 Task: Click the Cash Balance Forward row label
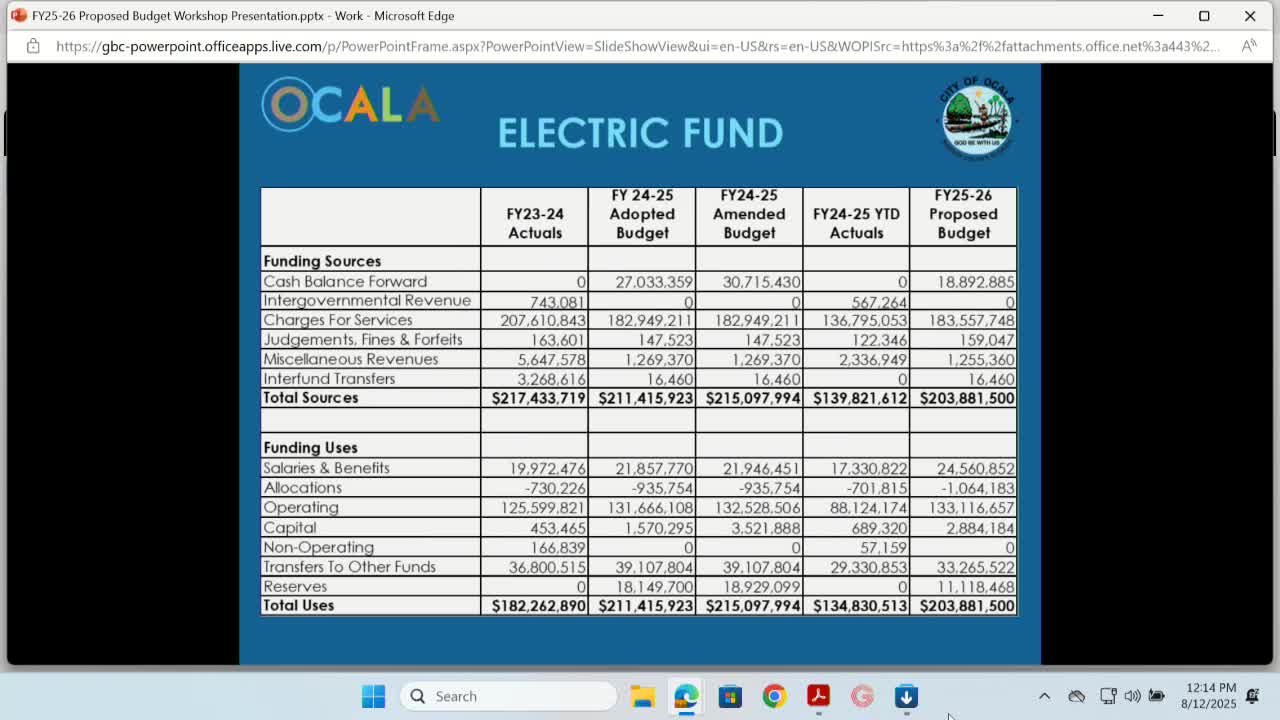point(345,282)
